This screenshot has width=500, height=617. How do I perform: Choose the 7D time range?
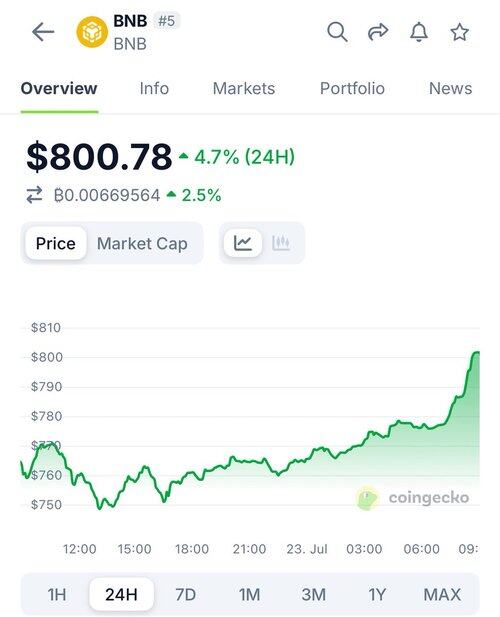[185, 595]
